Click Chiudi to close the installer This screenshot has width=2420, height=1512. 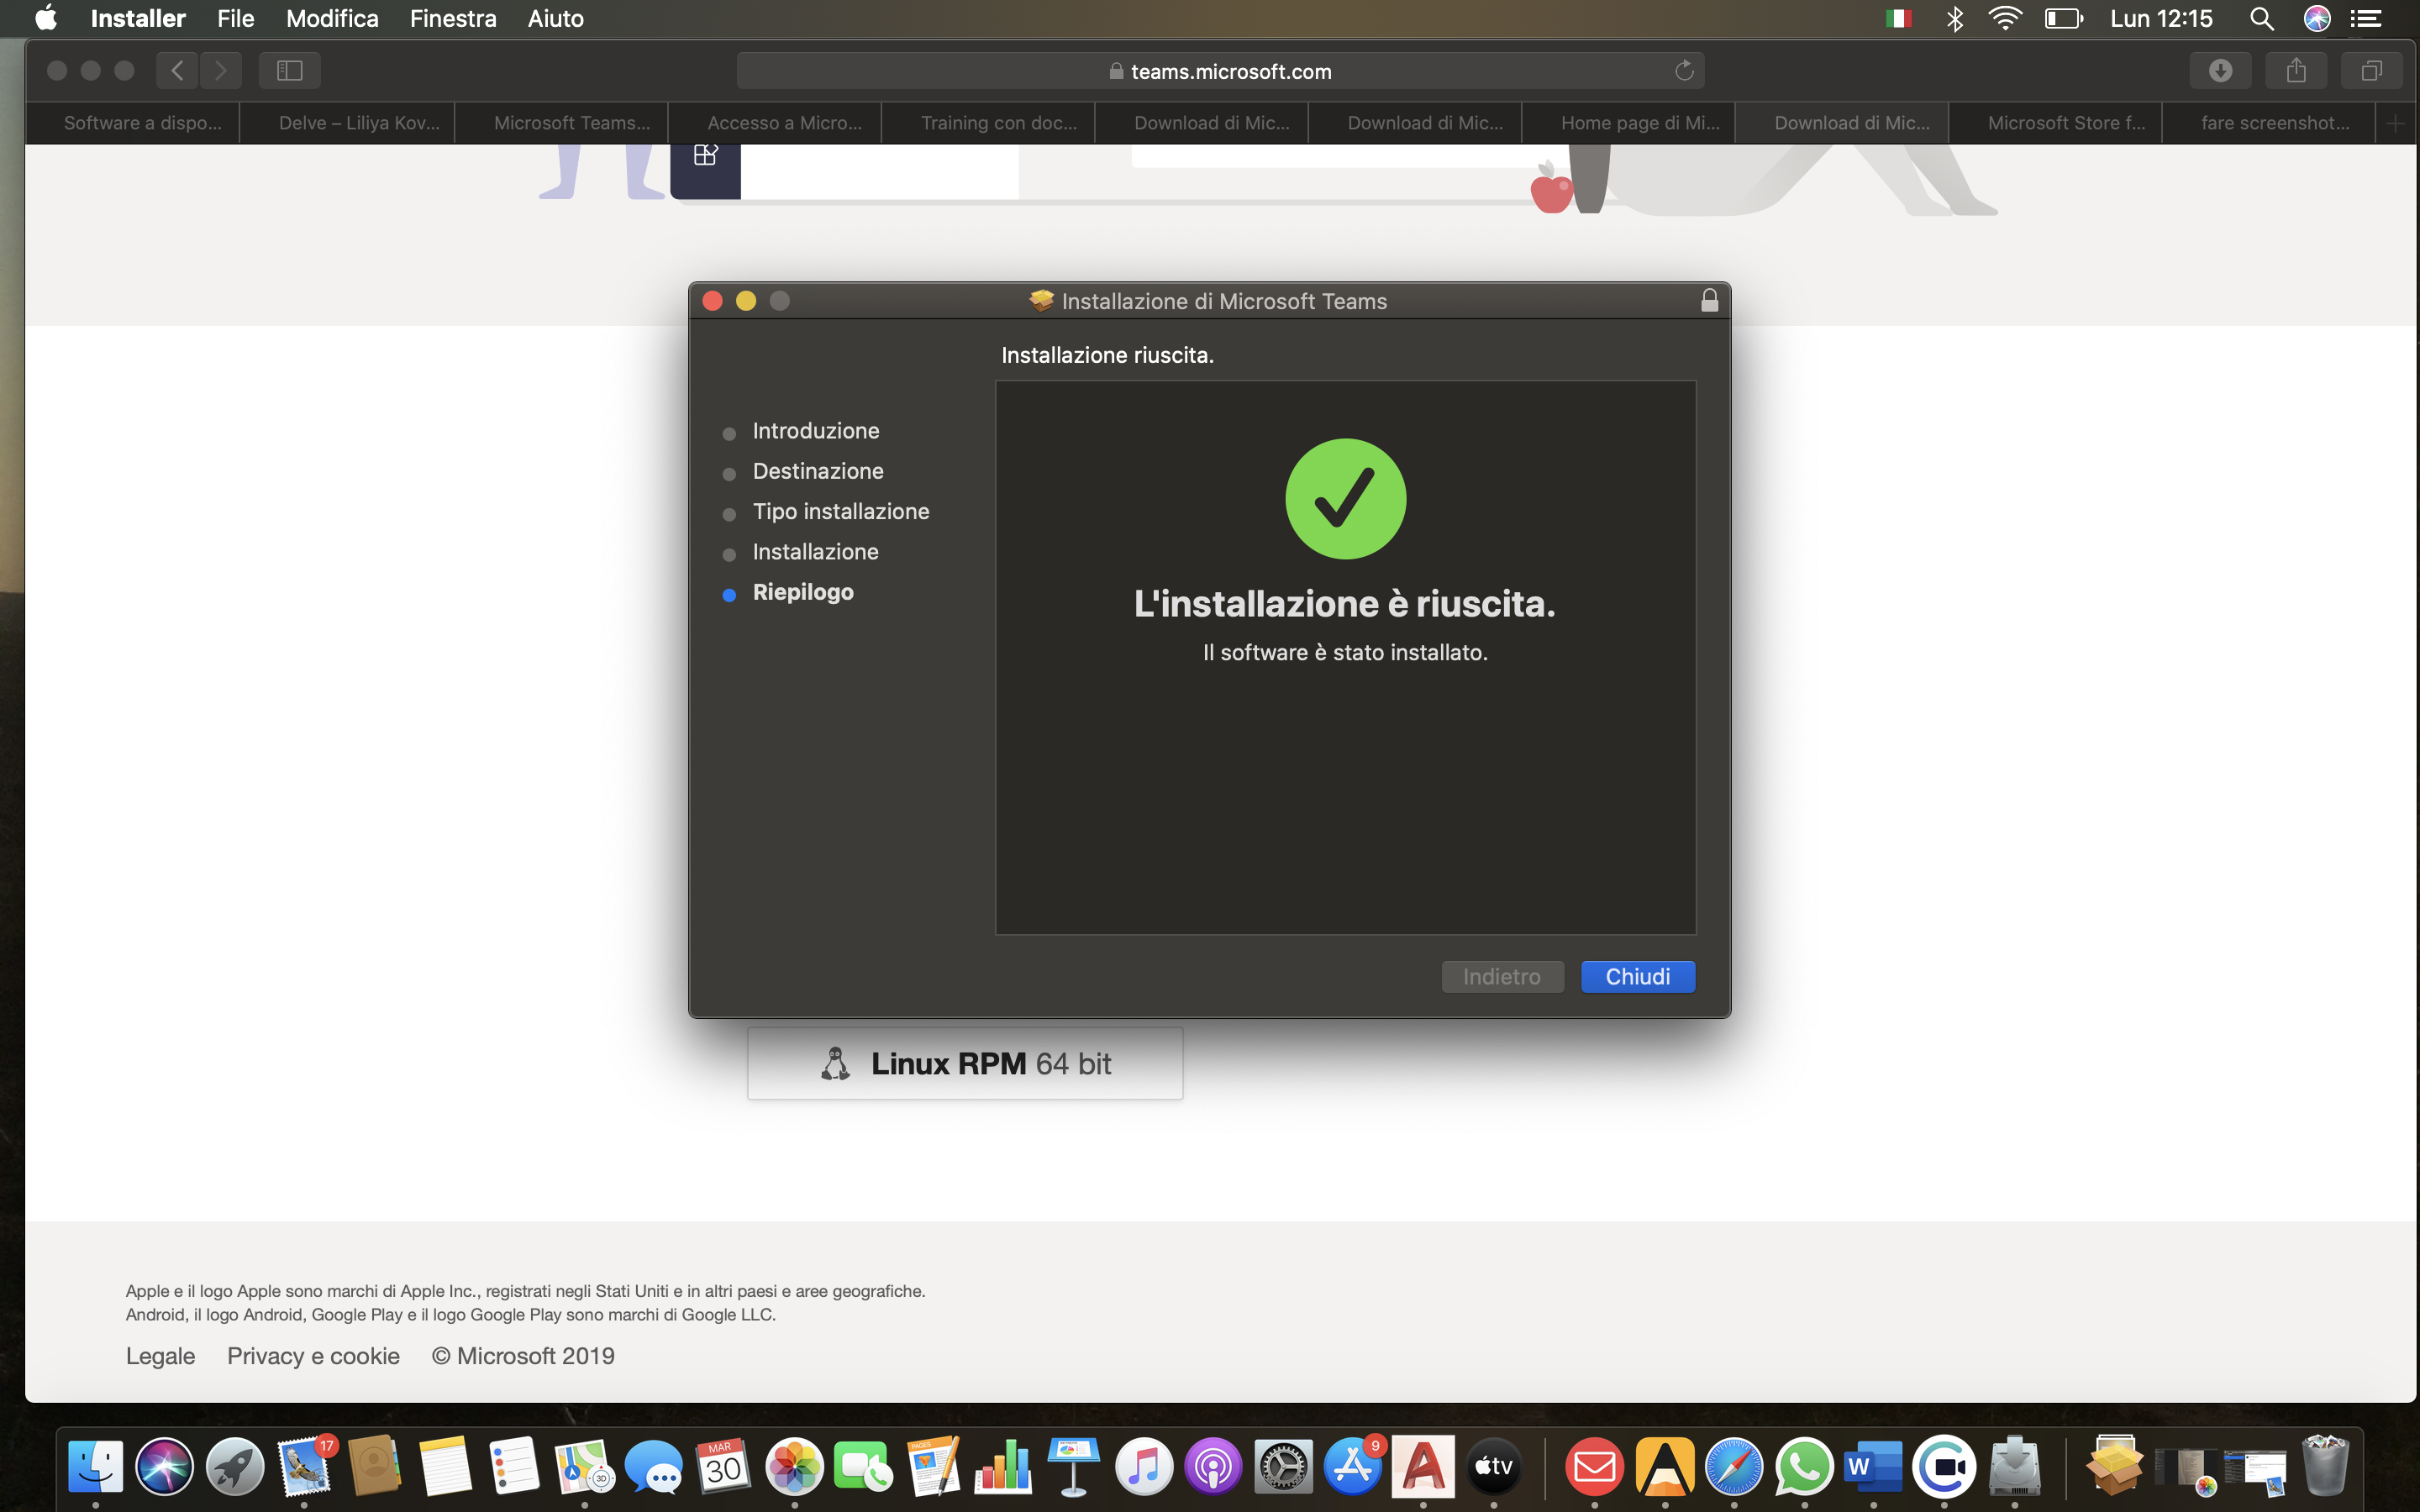[1638, 977]
